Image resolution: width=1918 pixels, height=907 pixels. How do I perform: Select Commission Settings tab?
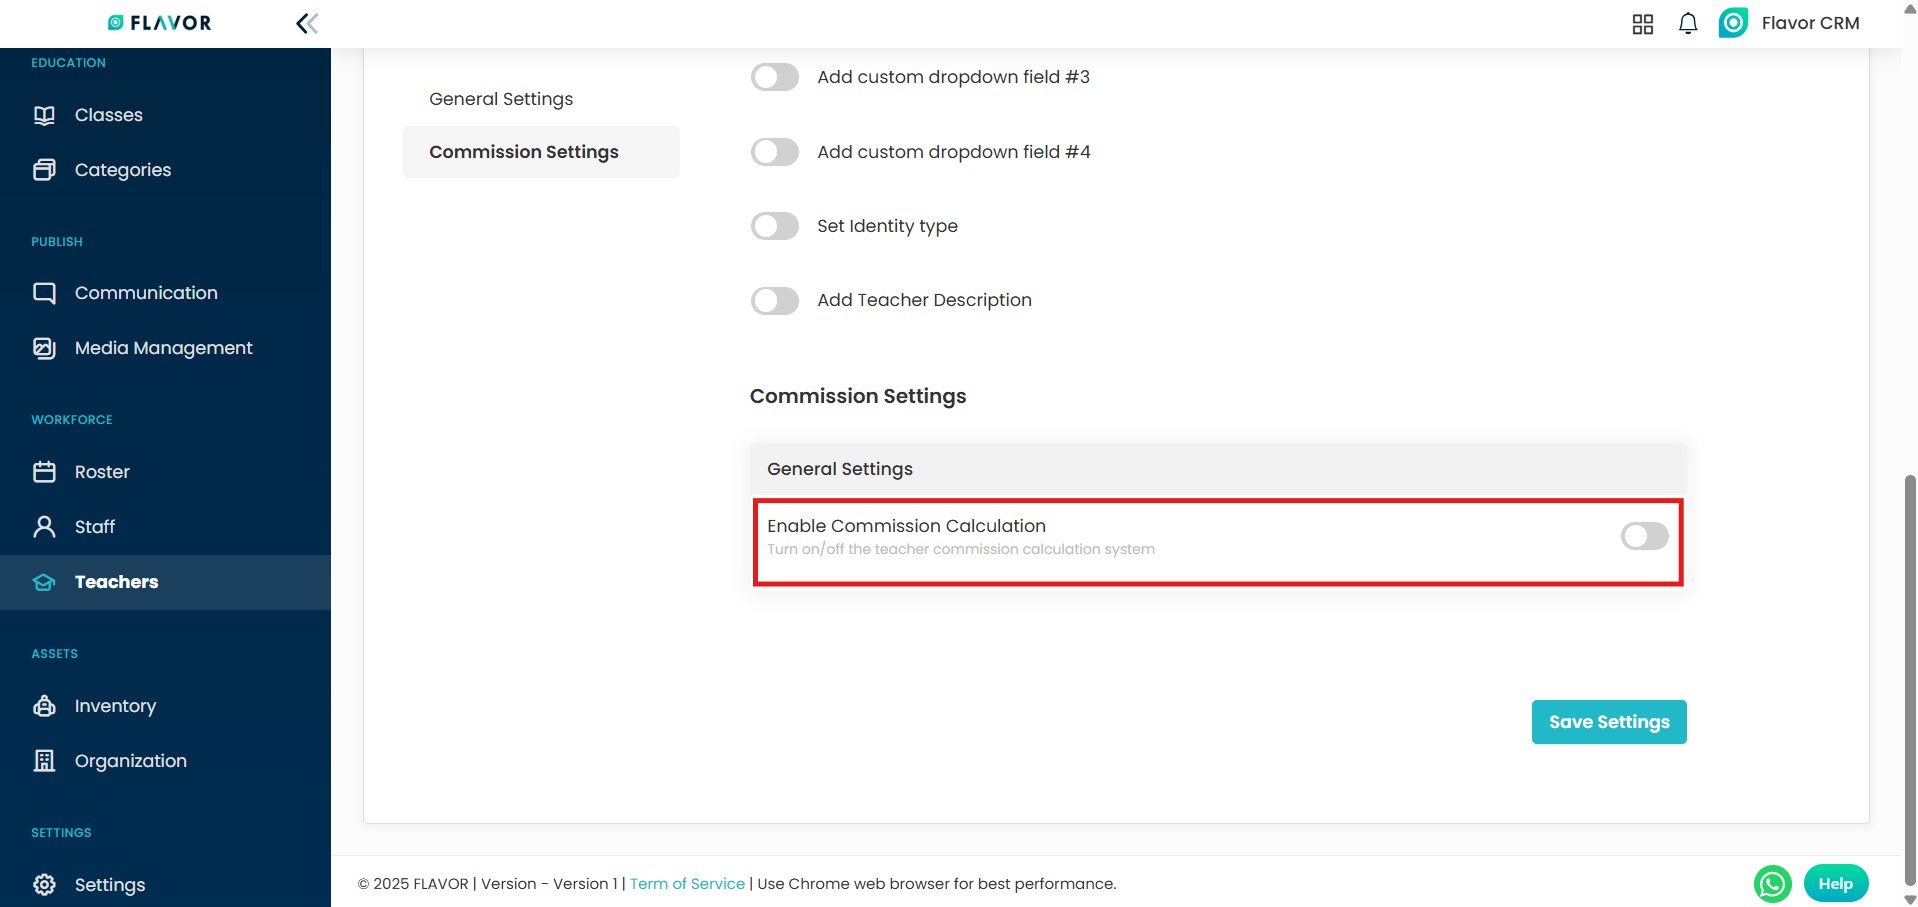(524, 152)
